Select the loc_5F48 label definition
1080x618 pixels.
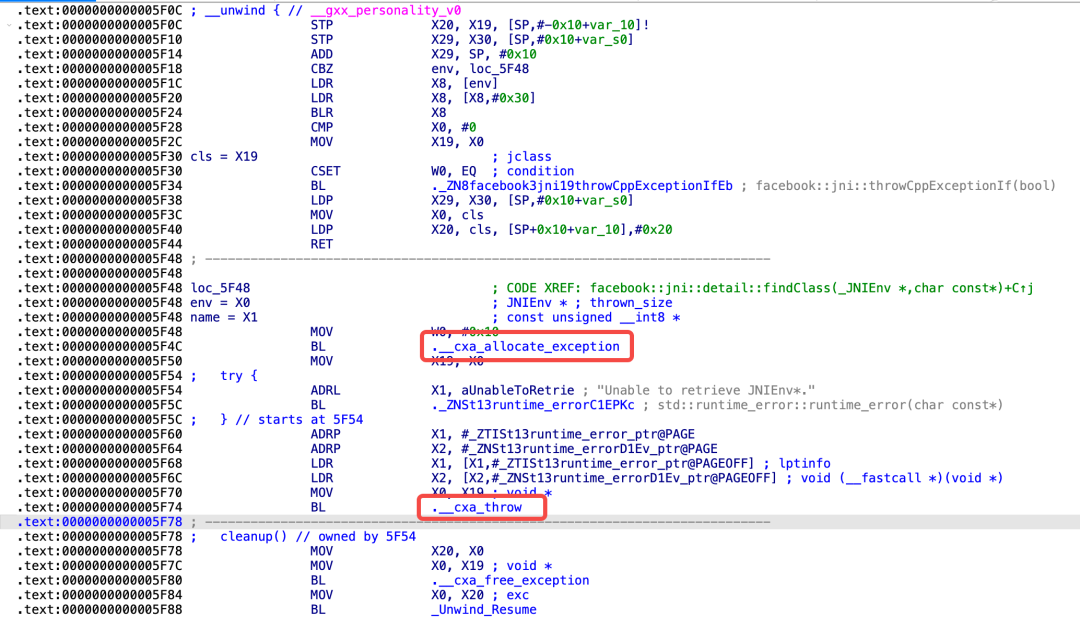pos(220,288)
